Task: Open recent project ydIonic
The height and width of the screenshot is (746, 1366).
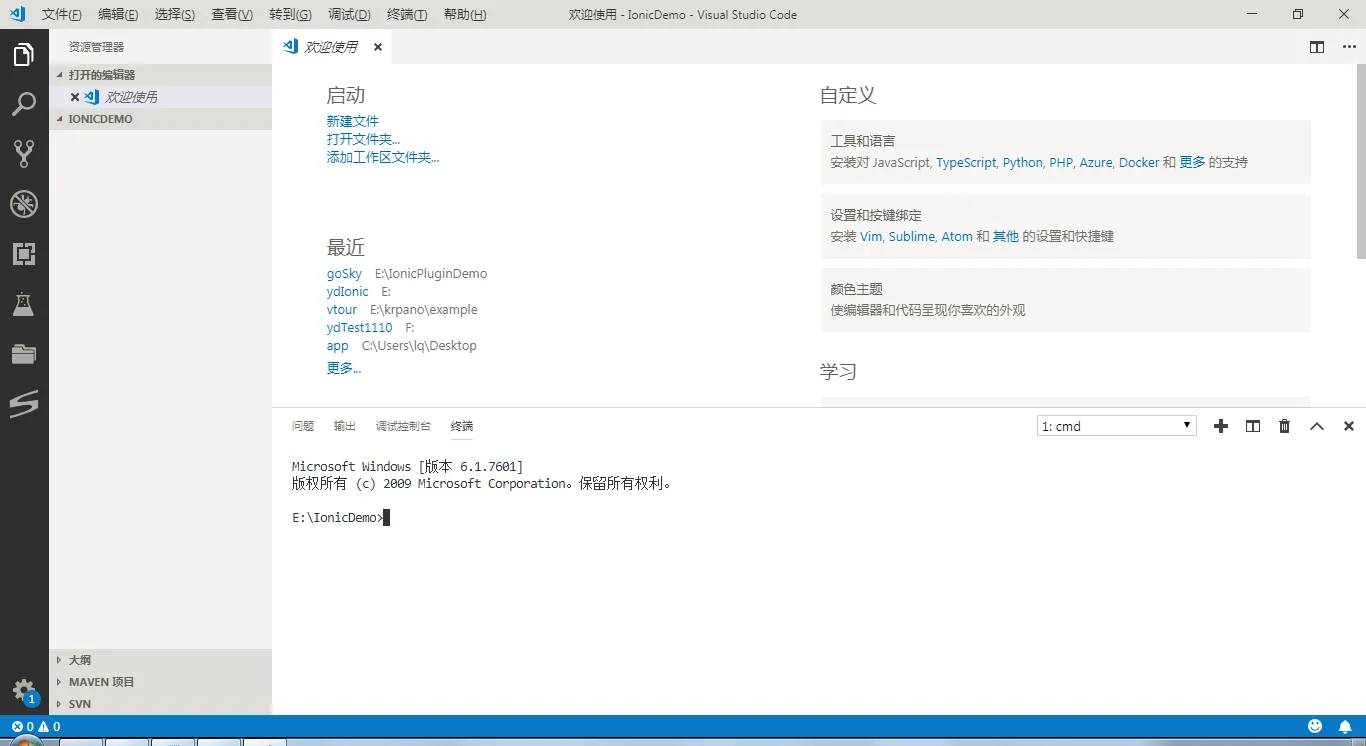Action: coord(348,292)
